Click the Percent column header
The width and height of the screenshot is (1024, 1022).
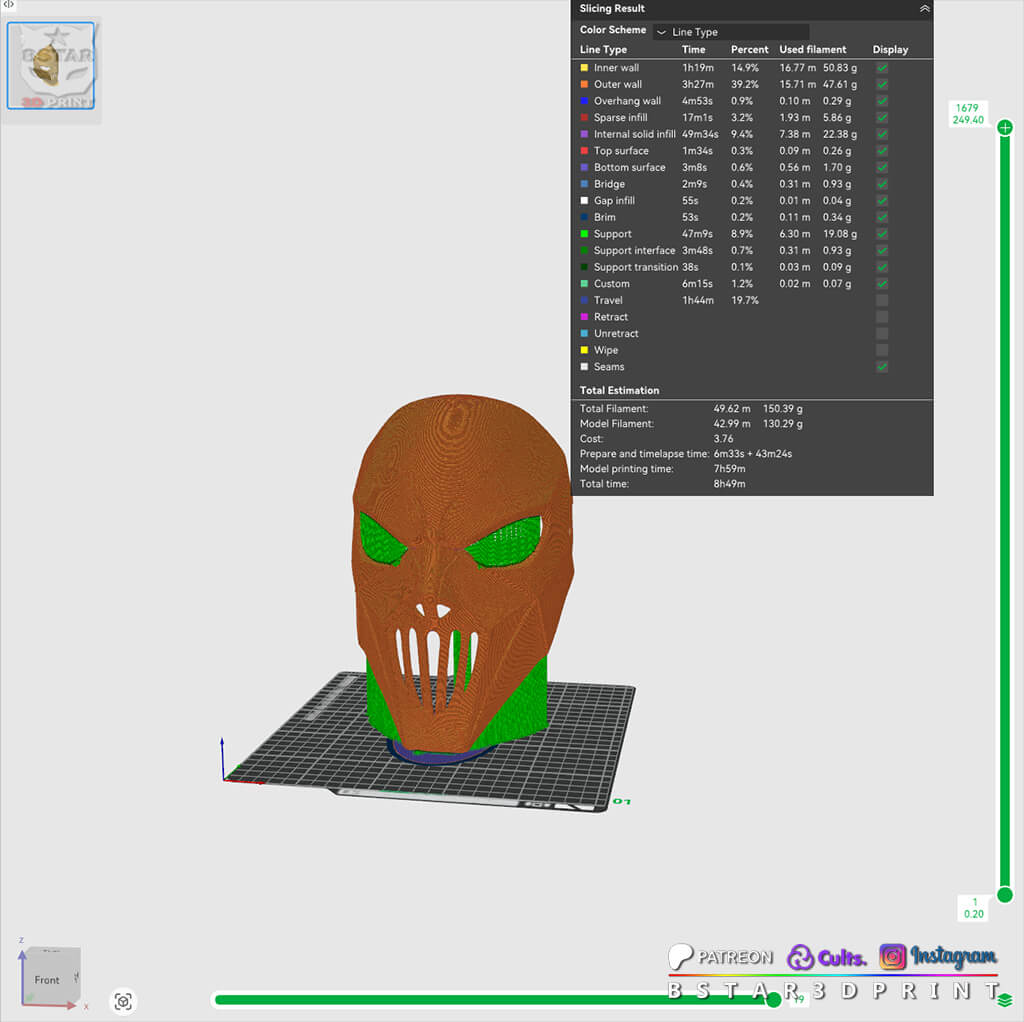[749, 50]
